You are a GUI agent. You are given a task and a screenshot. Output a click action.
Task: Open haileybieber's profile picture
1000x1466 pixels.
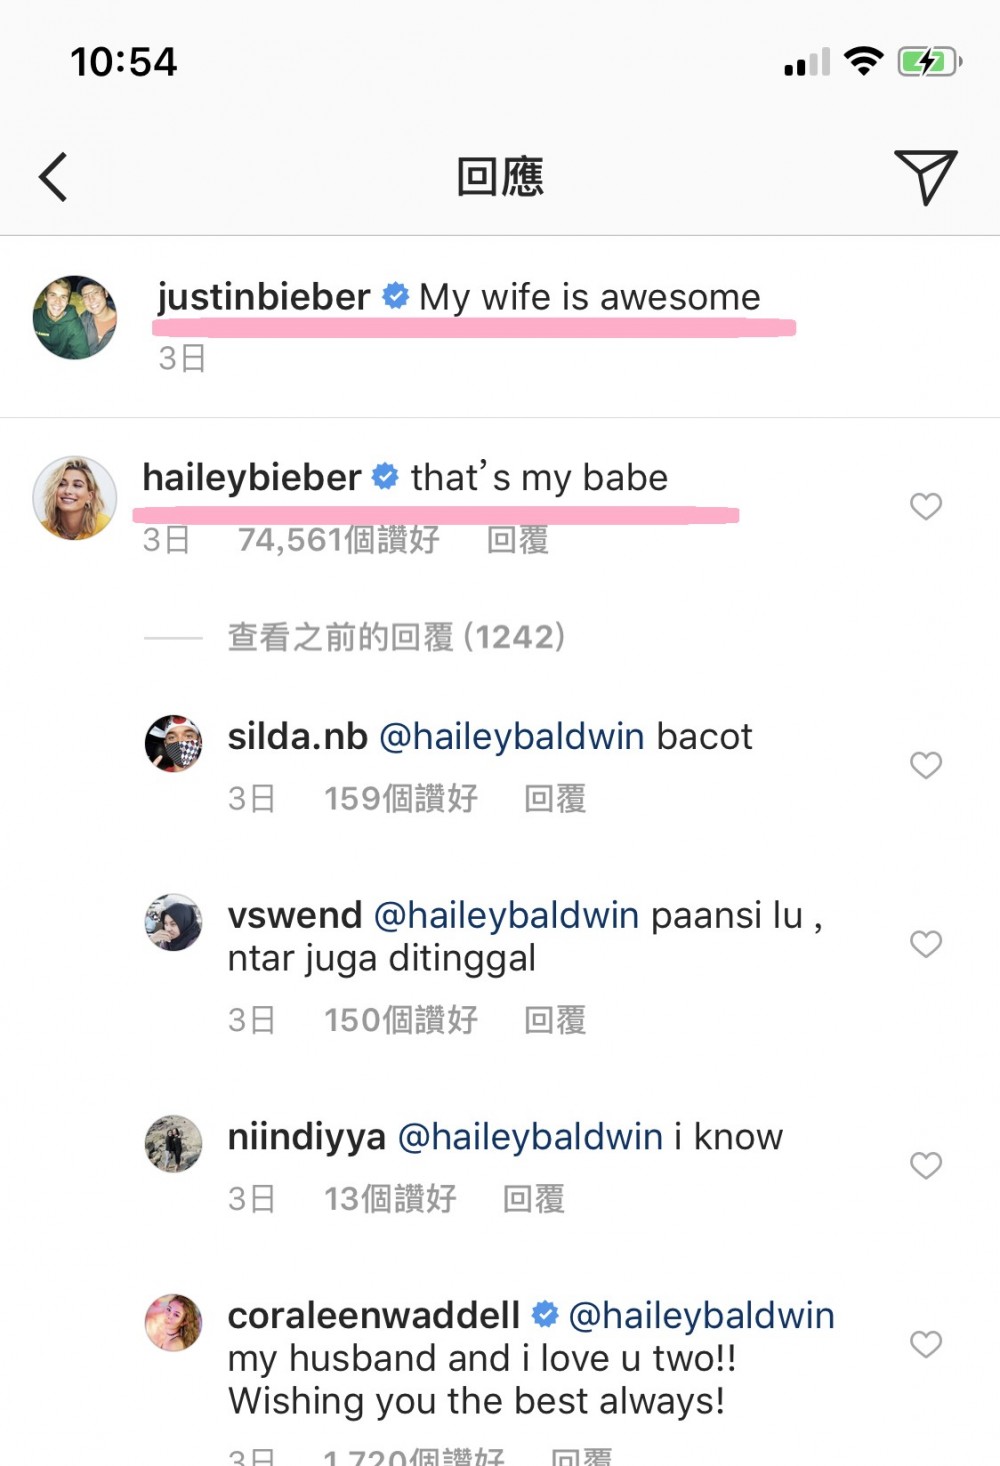[74, 497]
